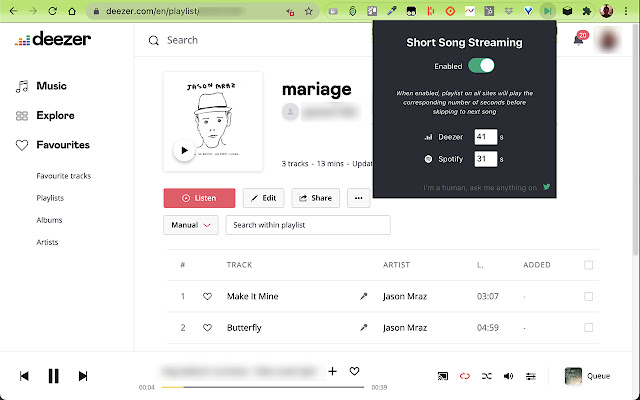Pause the current song
This screenshot has width=640, height=400.
point(53,376)
